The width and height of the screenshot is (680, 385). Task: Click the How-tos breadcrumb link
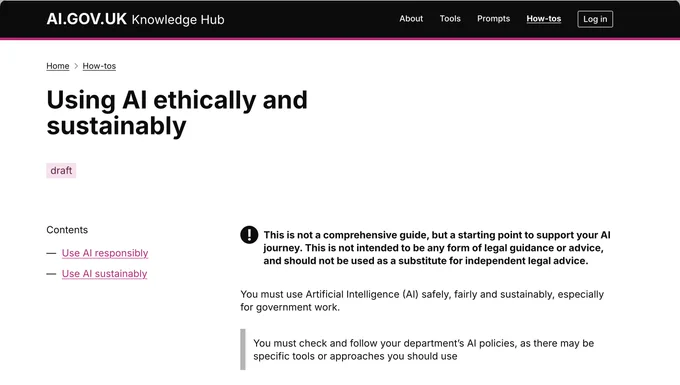pyautogui.click(x=99, y=66)
